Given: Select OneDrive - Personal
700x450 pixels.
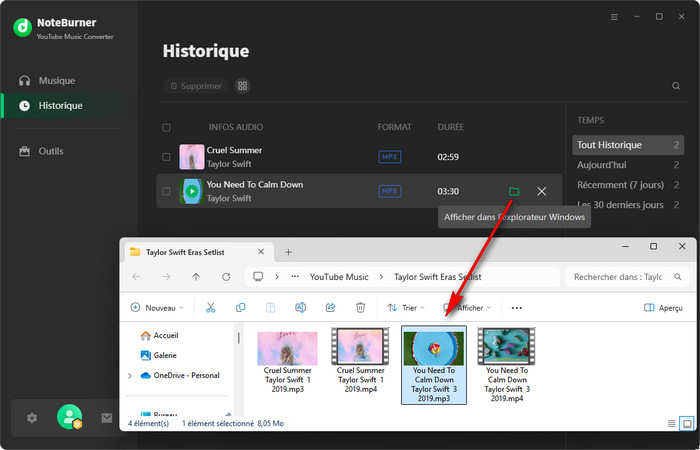Looking at the screenshot, I should [180, 375].
